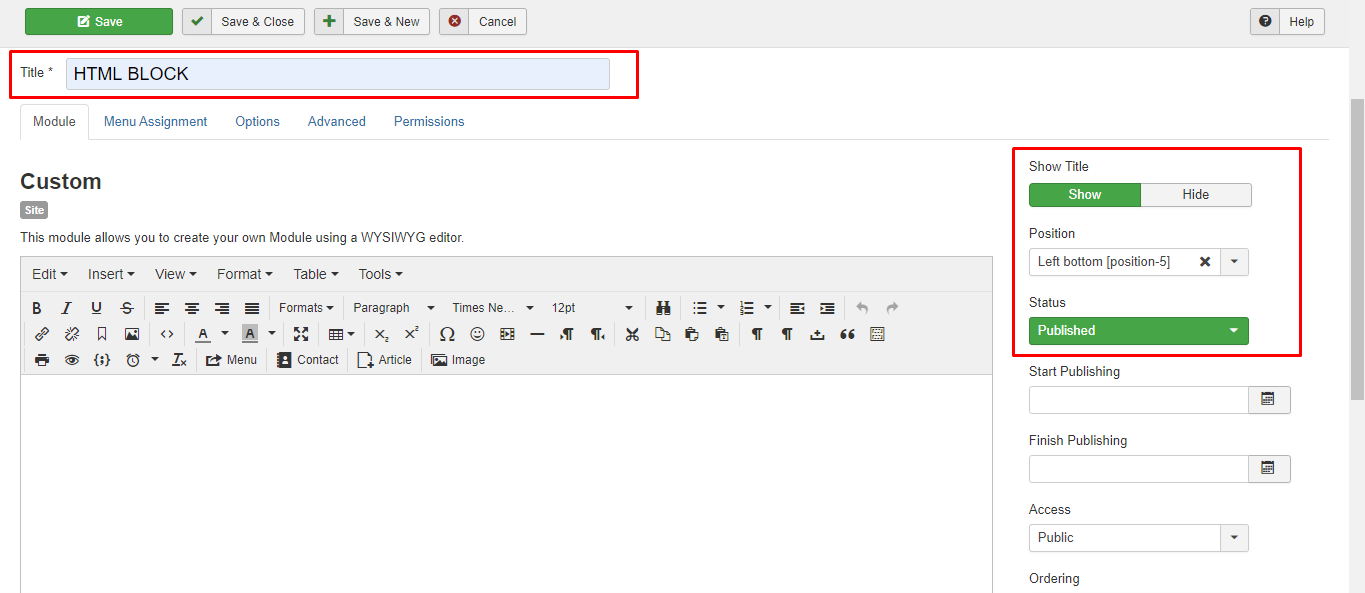Clear formatting with the remove format tool
The image size is (1365, 593).
click(x=178, y=359)
